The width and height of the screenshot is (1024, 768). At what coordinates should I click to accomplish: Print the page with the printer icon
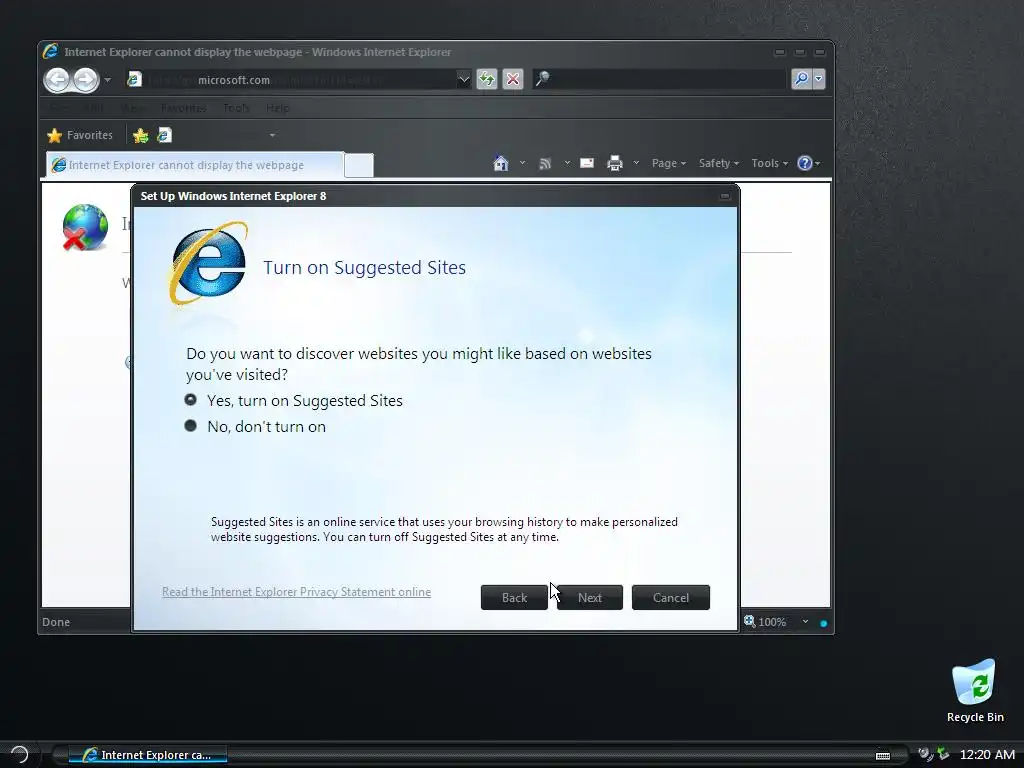[615, 163]
